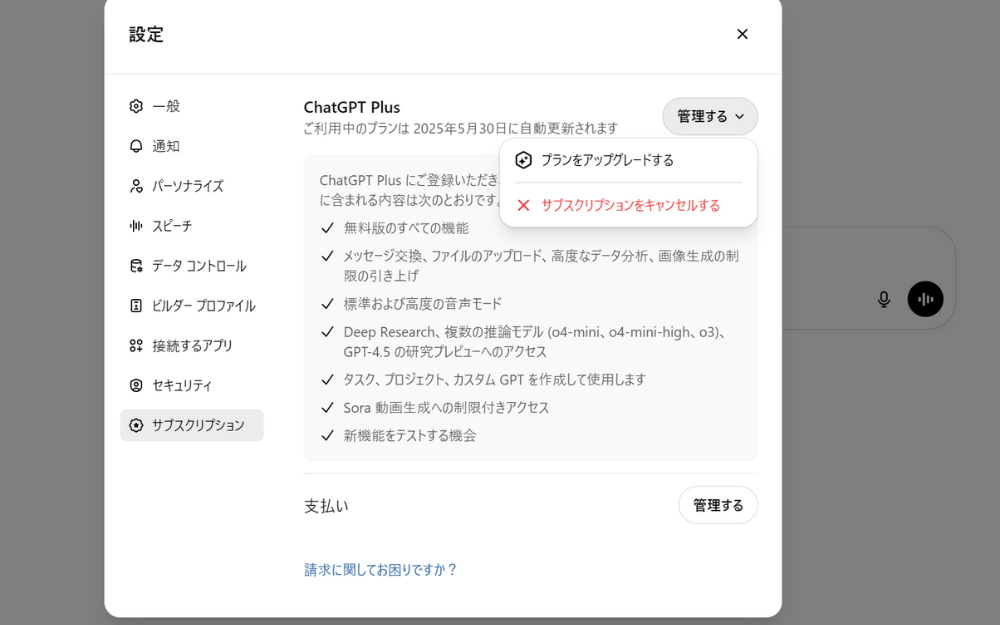The height and width of the screenshot is (625, 1000).
Task: Click checkmark beside メッセージ交換 row
Action: (327, 256)
